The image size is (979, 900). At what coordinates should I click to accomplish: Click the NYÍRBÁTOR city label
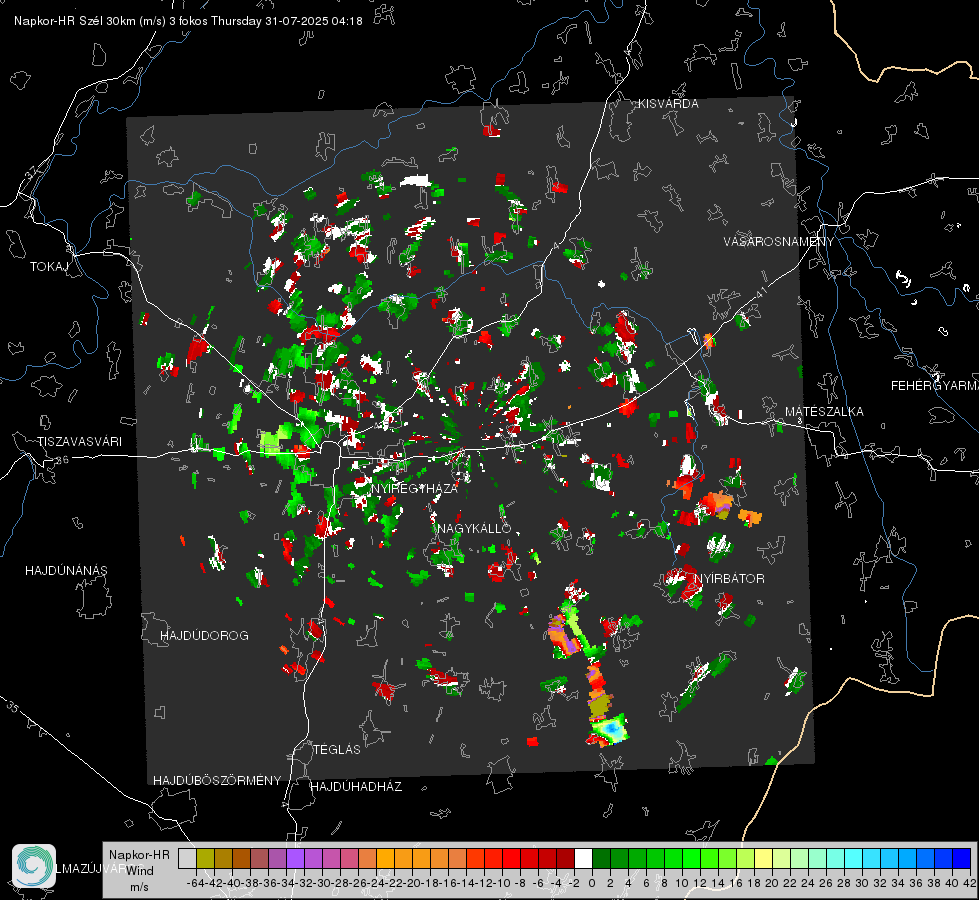(729, 579)
